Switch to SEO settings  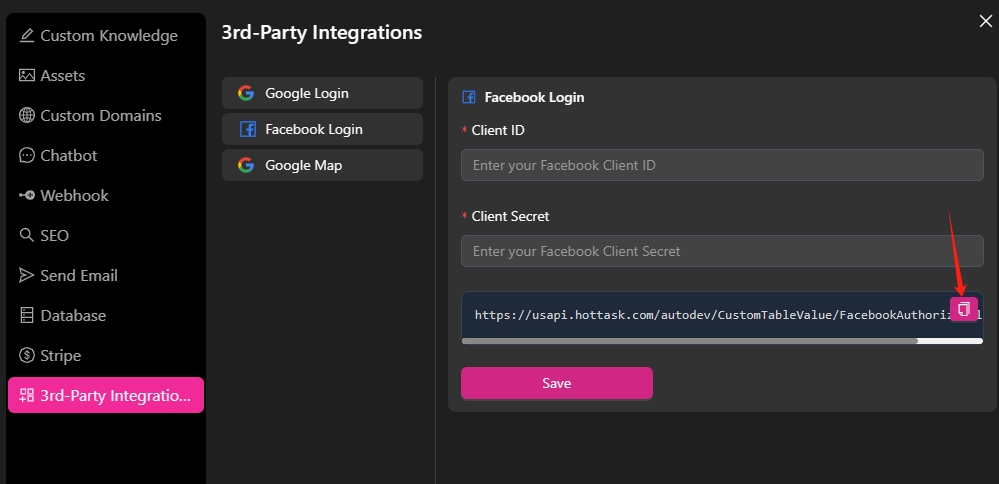click(x=106, y=236)
